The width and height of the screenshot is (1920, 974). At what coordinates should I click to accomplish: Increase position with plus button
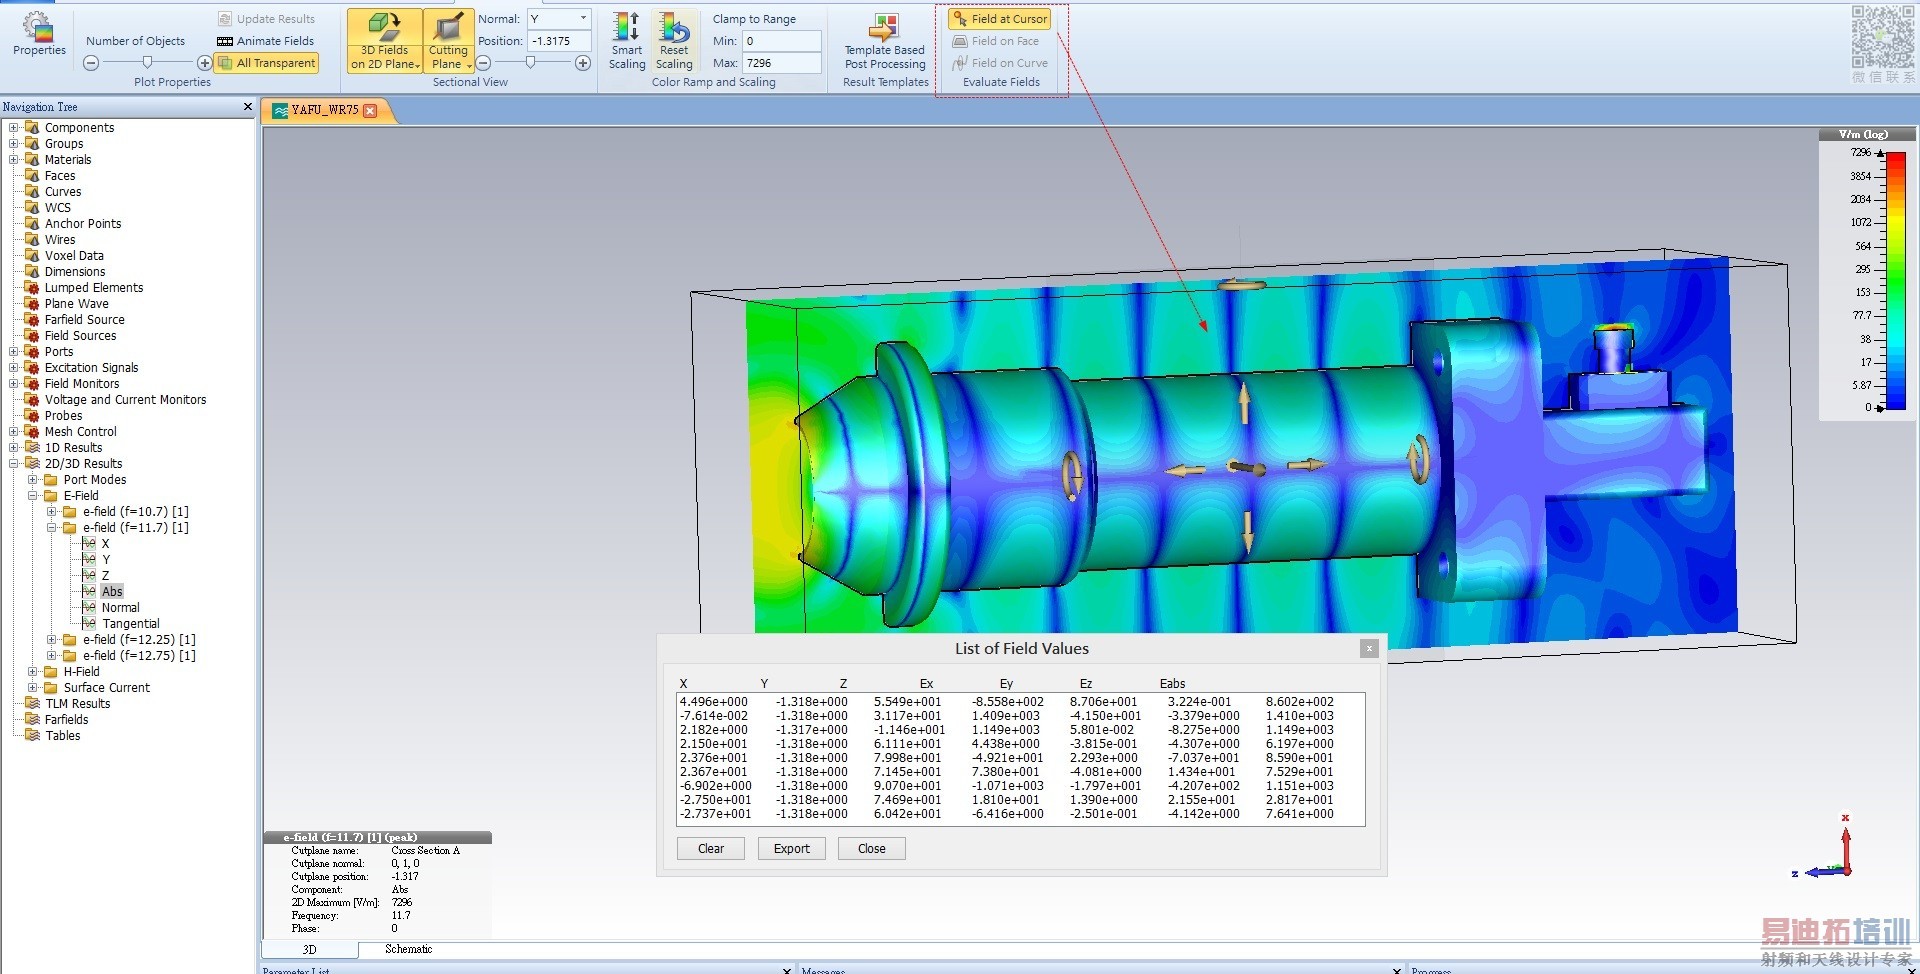pos(583,63)
